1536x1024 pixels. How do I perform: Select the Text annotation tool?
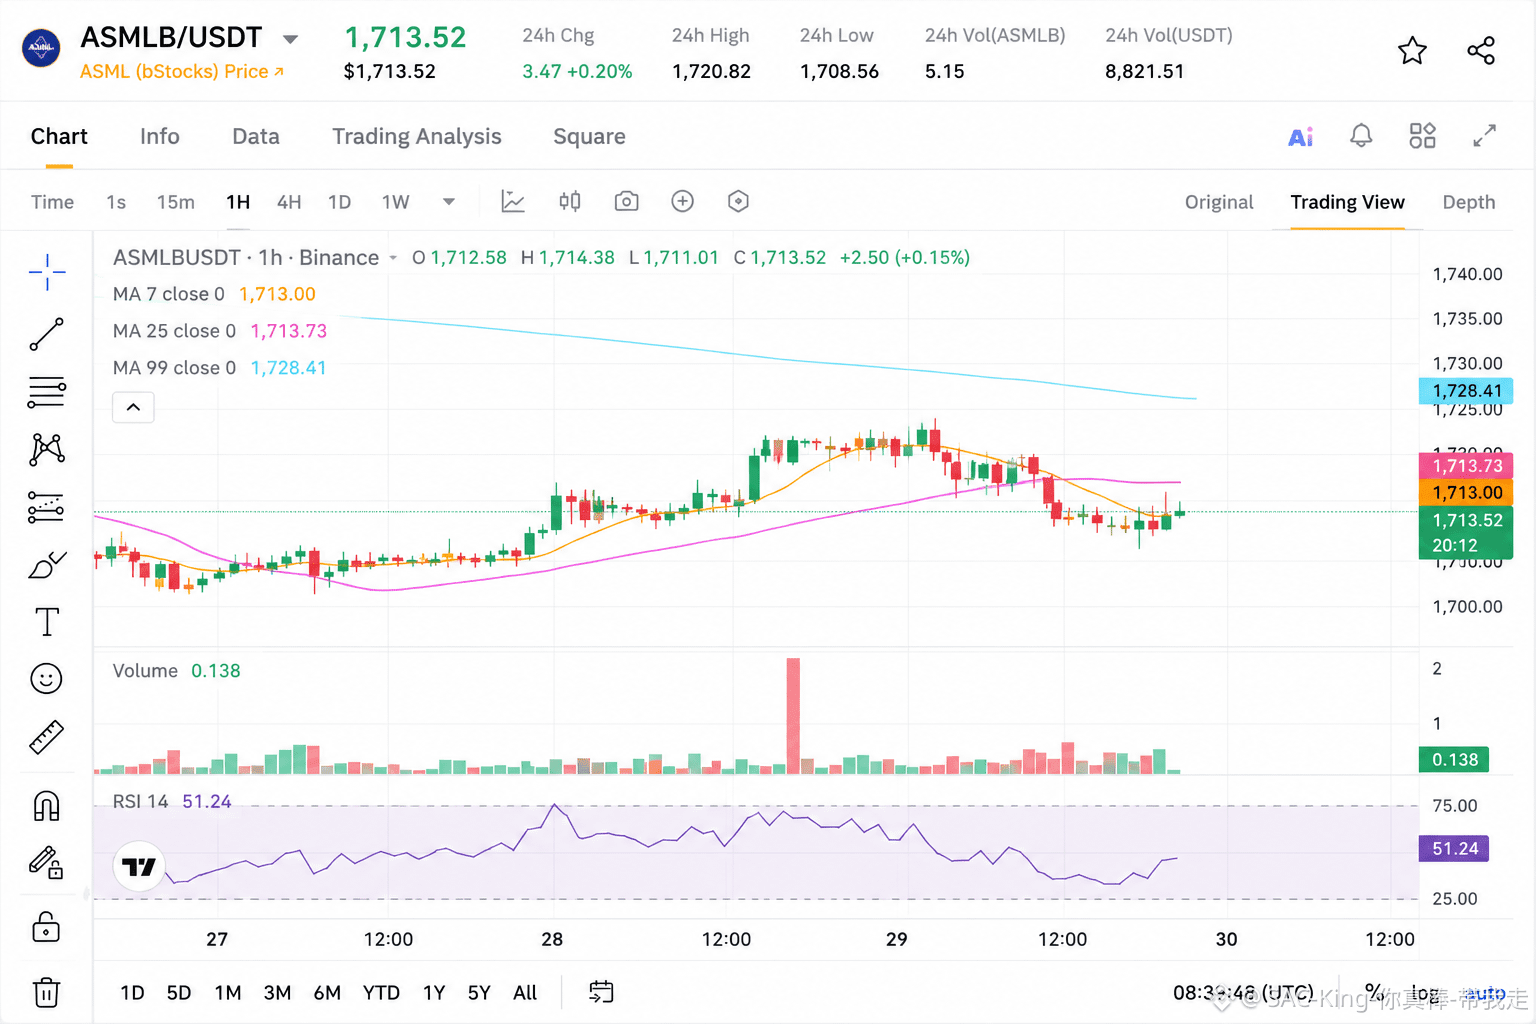coord(47,622)
